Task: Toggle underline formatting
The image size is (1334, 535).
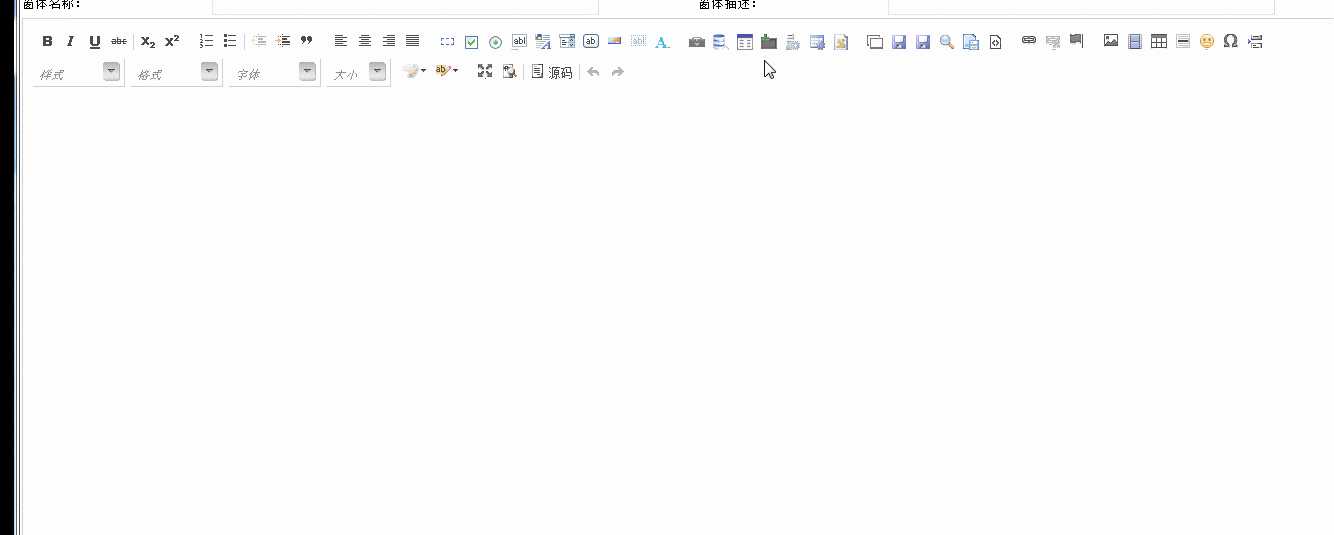Action: coord(95,42)
